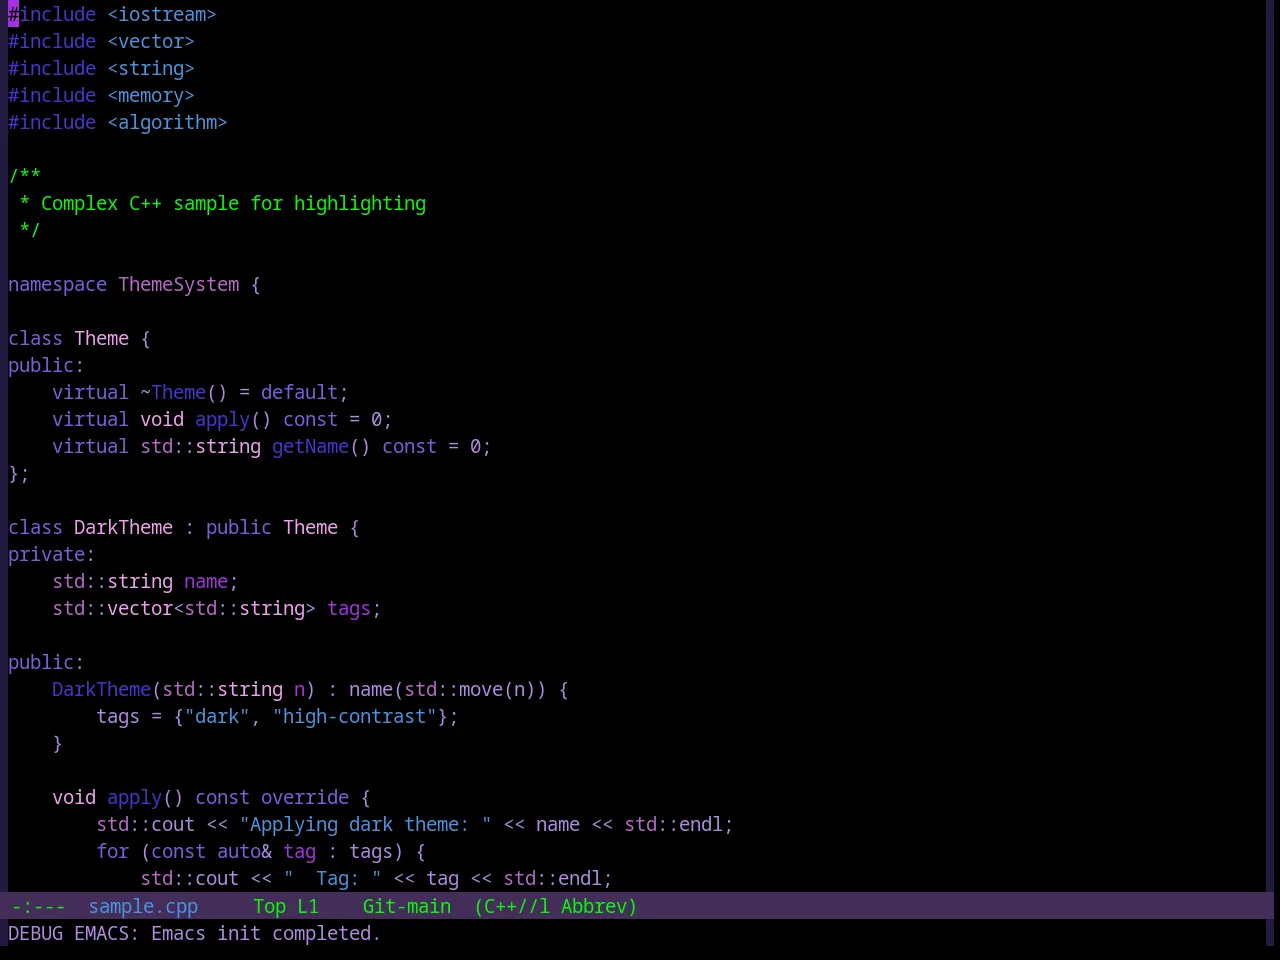Image resolution: width=1280 pixels, height=960 pixels.
Task: Place cursor on '<string>' include
Action: (151, 68)
